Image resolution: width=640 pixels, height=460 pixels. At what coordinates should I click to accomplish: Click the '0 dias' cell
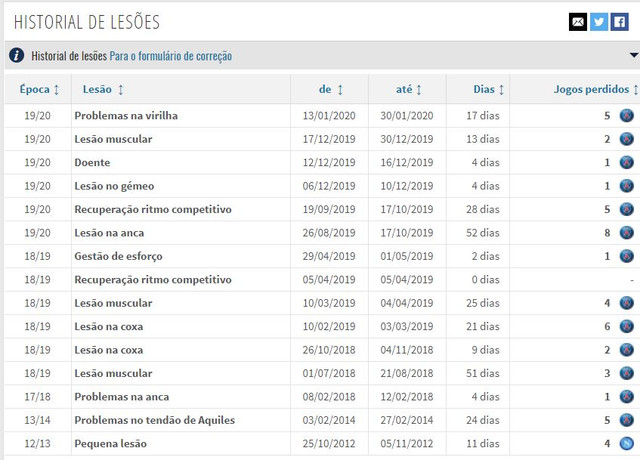point(486,280)
